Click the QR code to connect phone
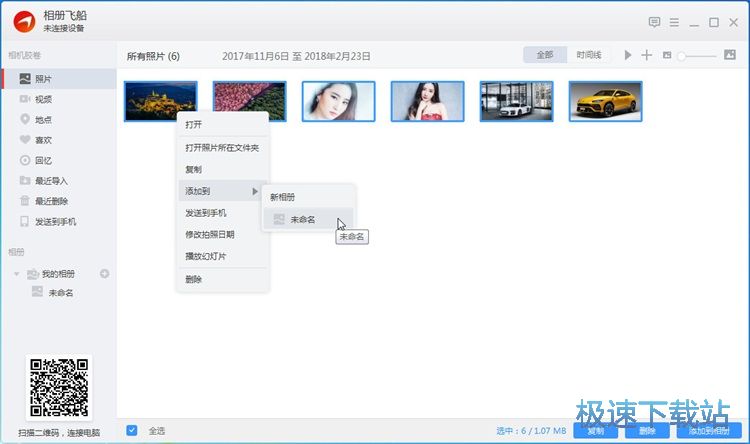The width and height of the screenshot is (750, 444). (59, 387)
